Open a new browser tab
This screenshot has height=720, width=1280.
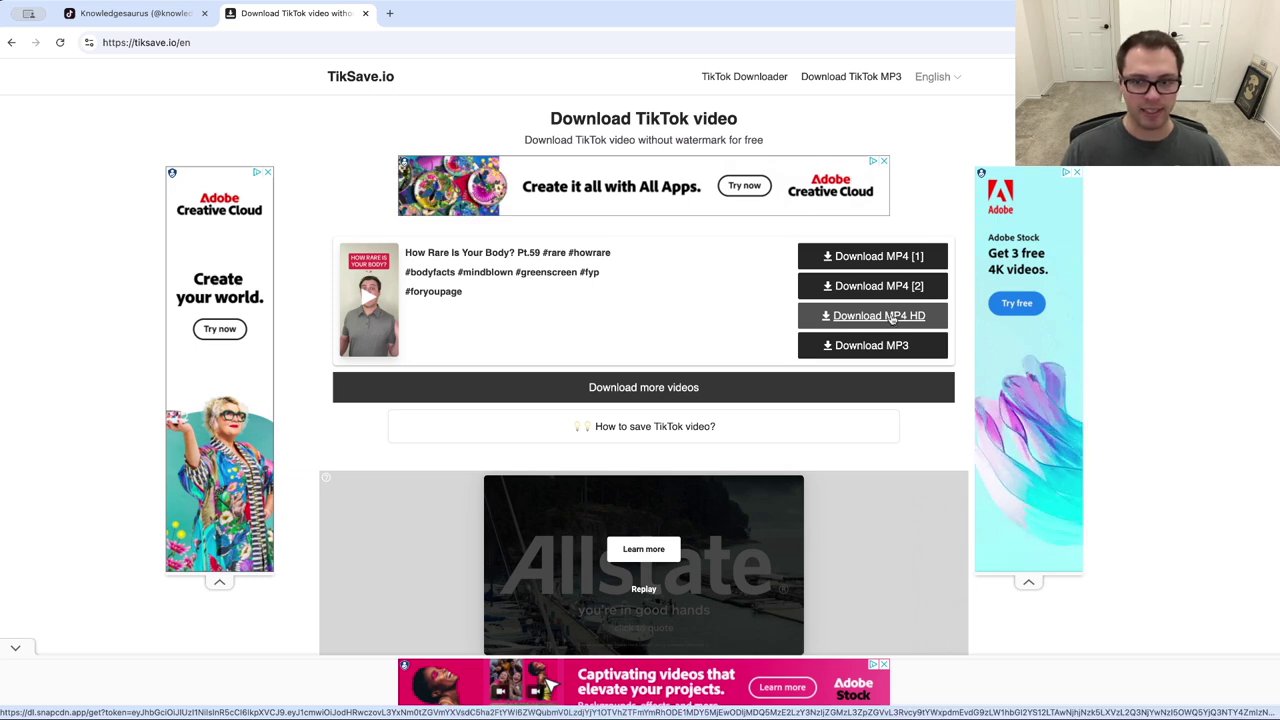390,13
